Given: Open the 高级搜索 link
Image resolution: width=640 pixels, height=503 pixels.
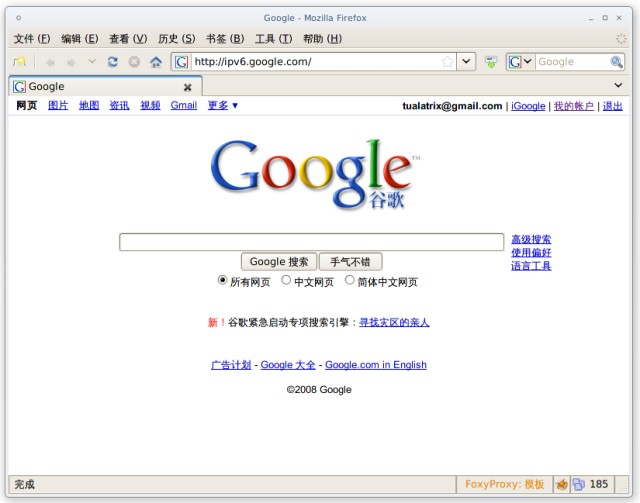Looking at the screenshot, I should coord(531,239).
